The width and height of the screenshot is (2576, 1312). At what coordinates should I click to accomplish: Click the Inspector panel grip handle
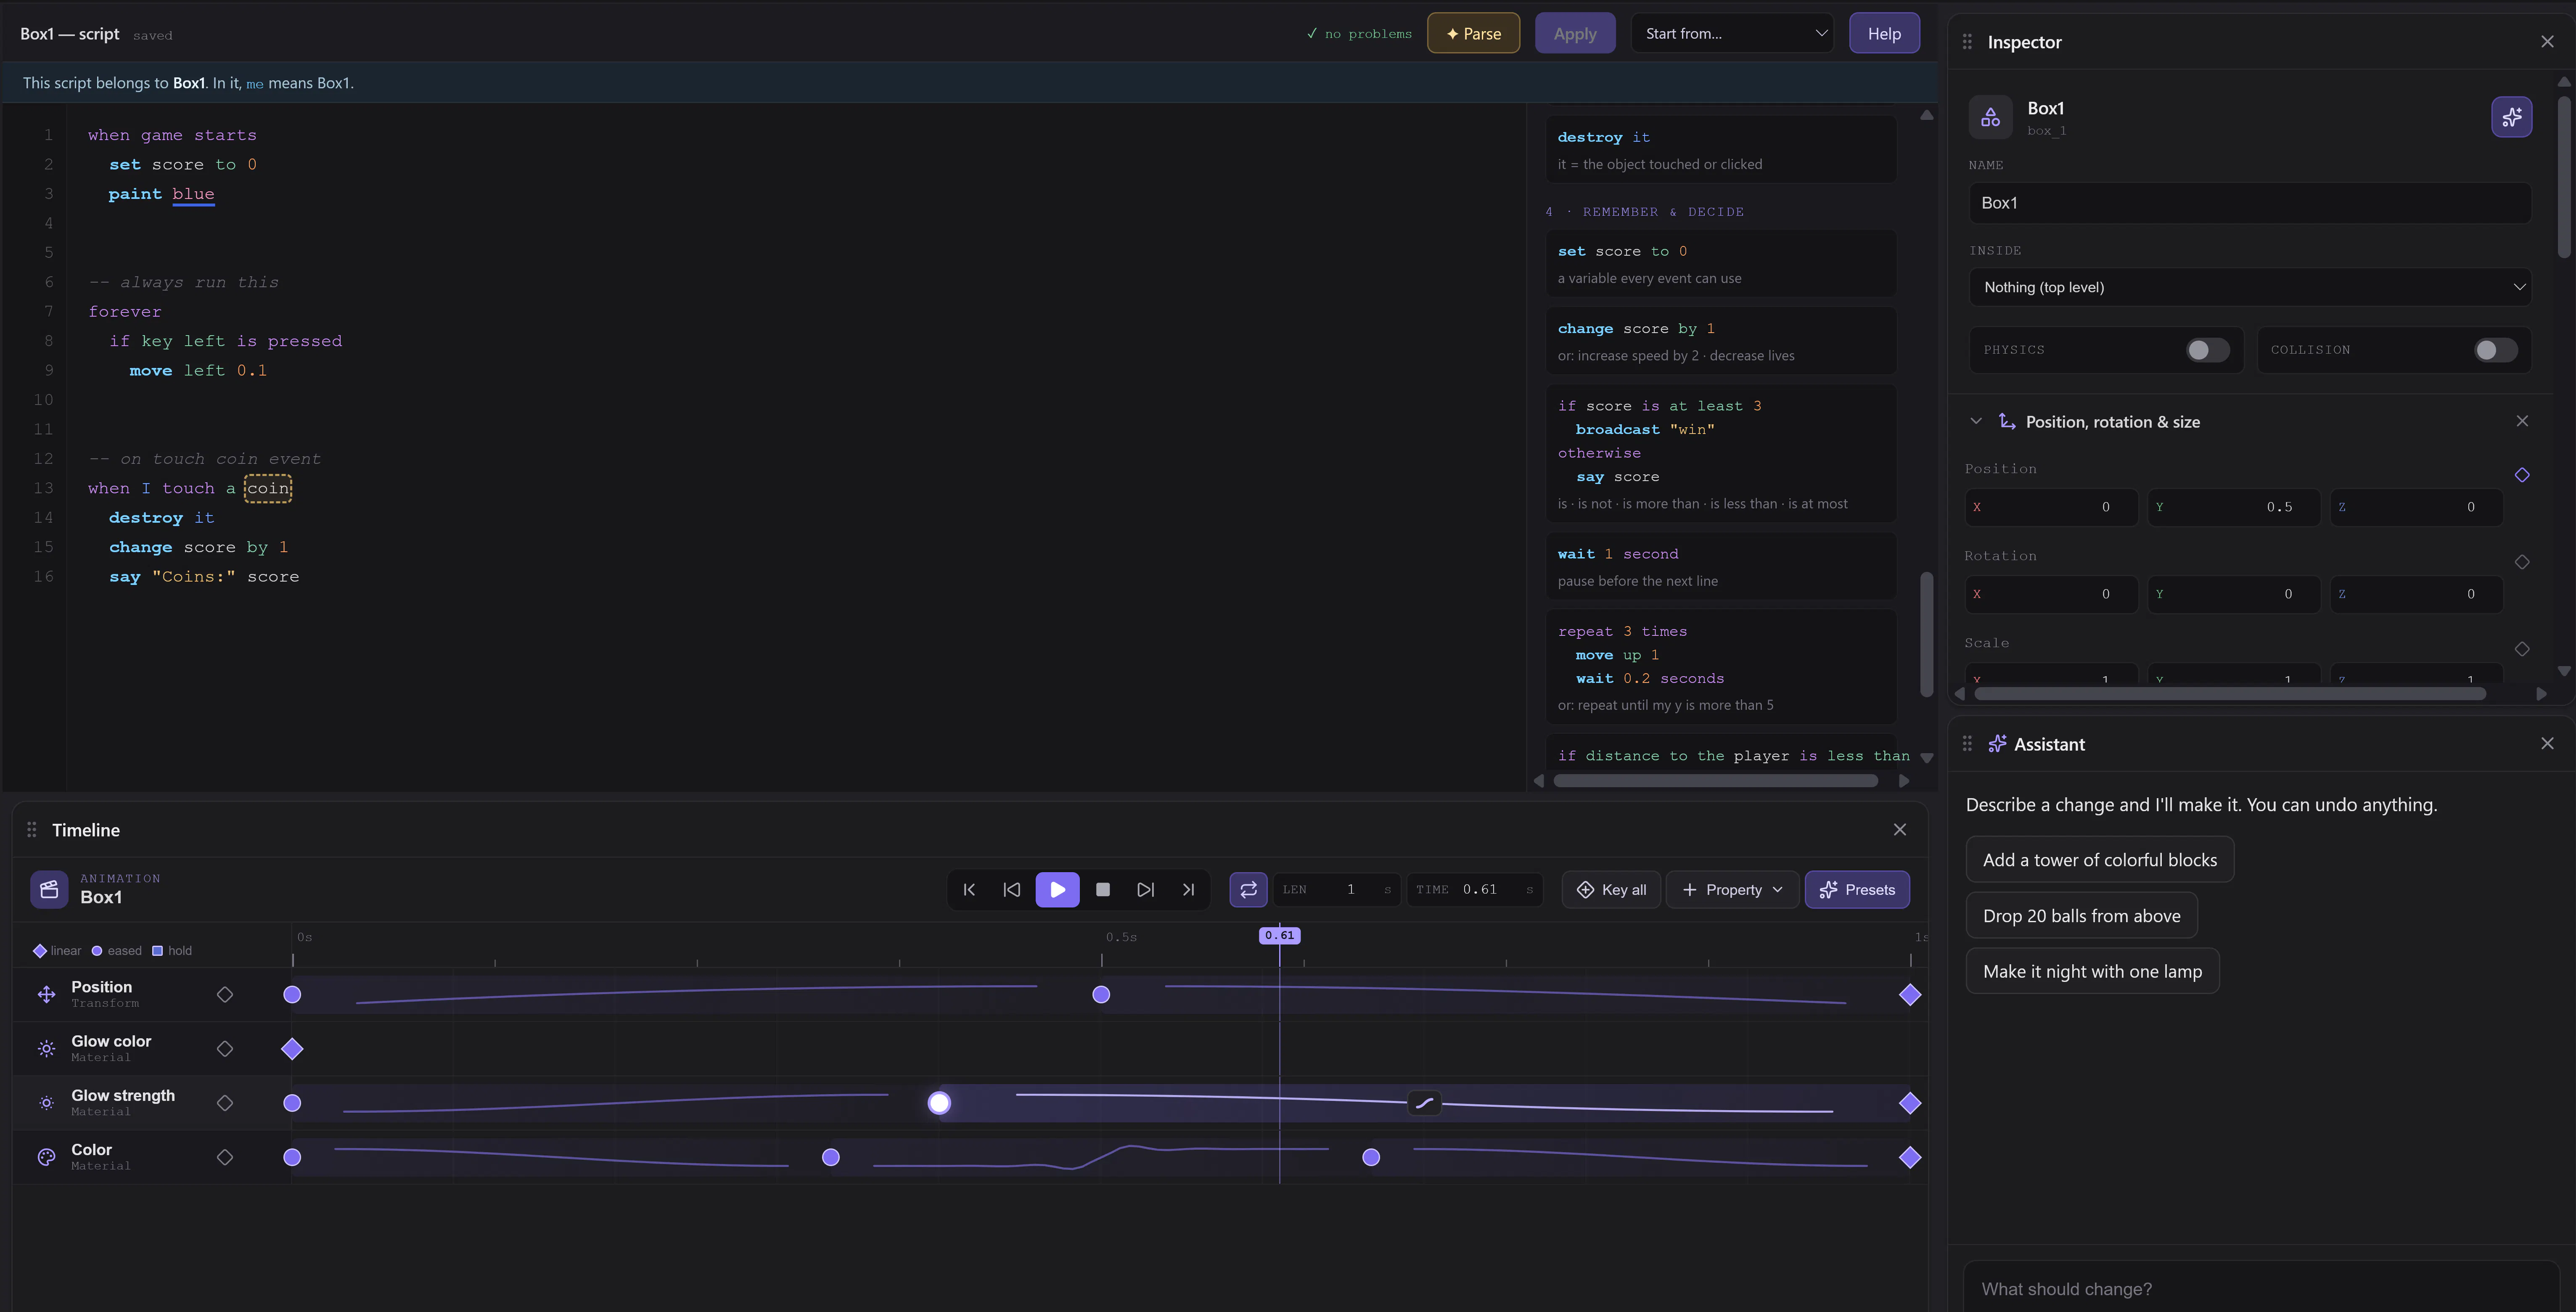point(1967,42)
